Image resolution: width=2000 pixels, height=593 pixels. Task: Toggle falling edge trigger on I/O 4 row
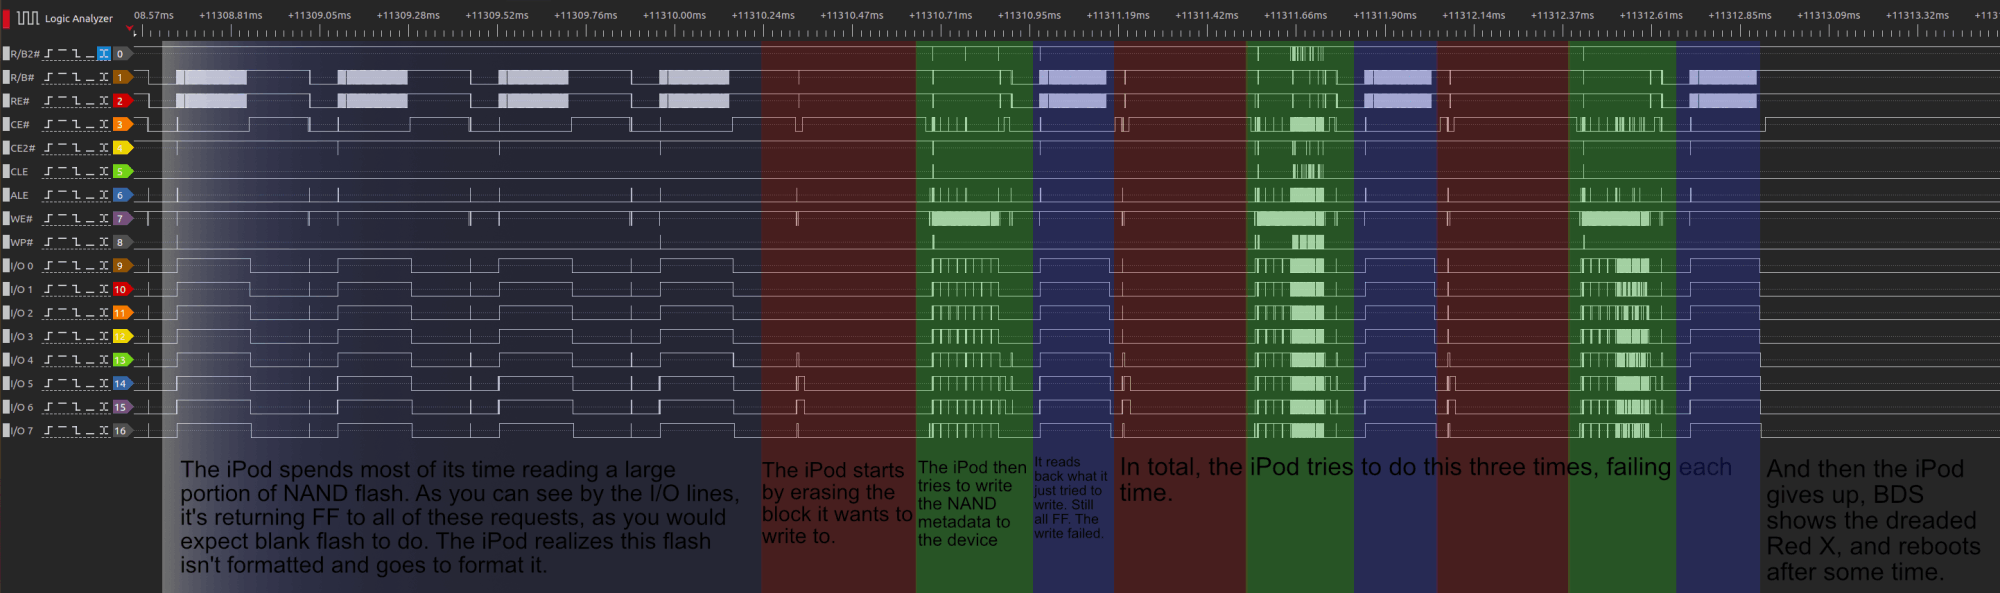77,360
